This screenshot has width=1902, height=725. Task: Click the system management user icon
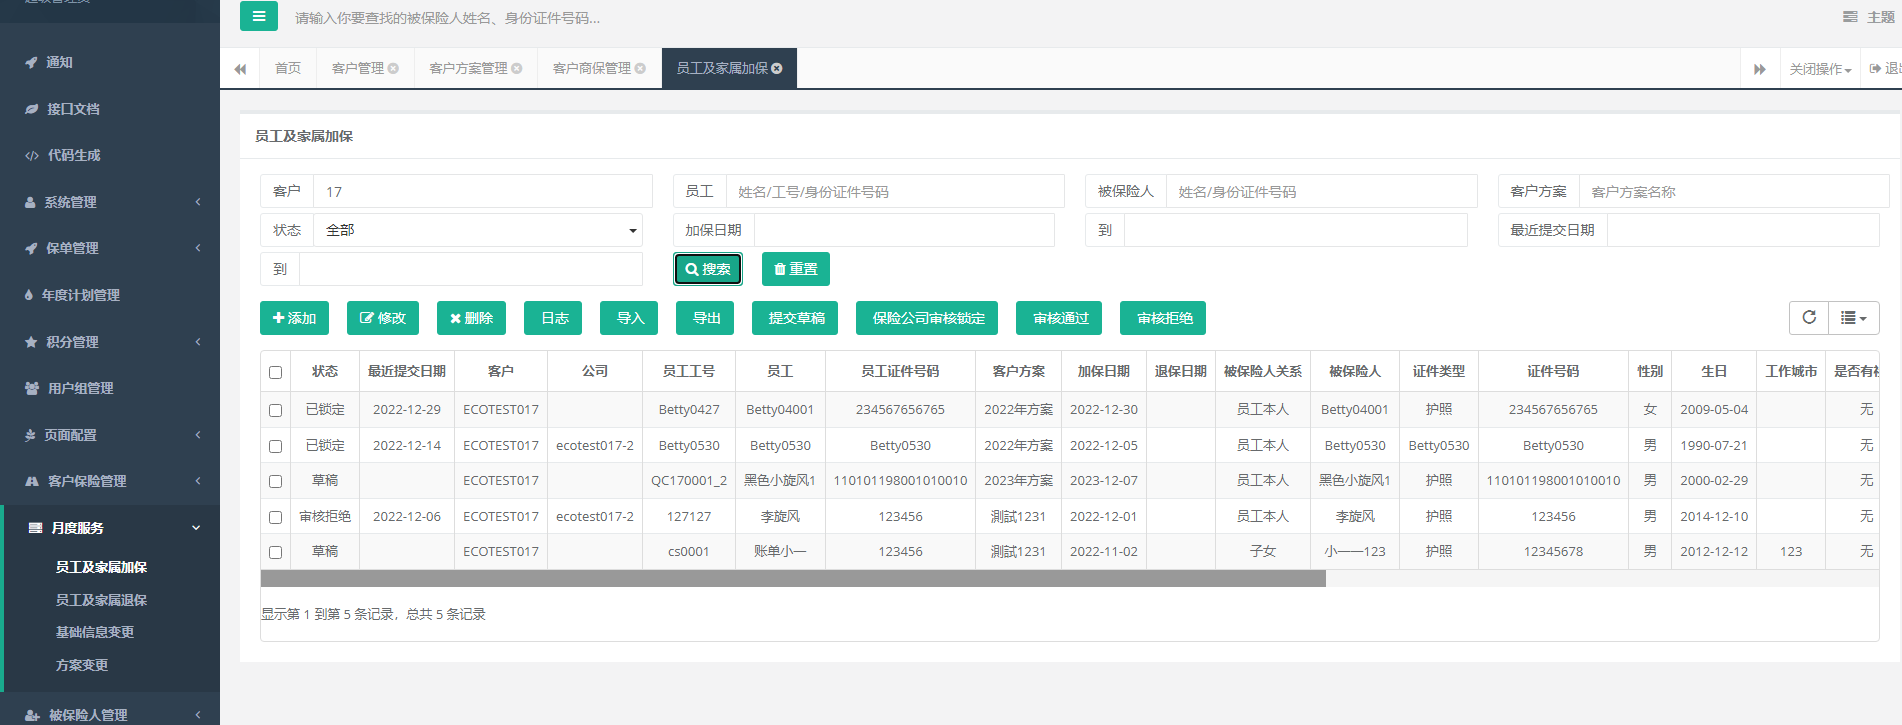pos(31,202)
